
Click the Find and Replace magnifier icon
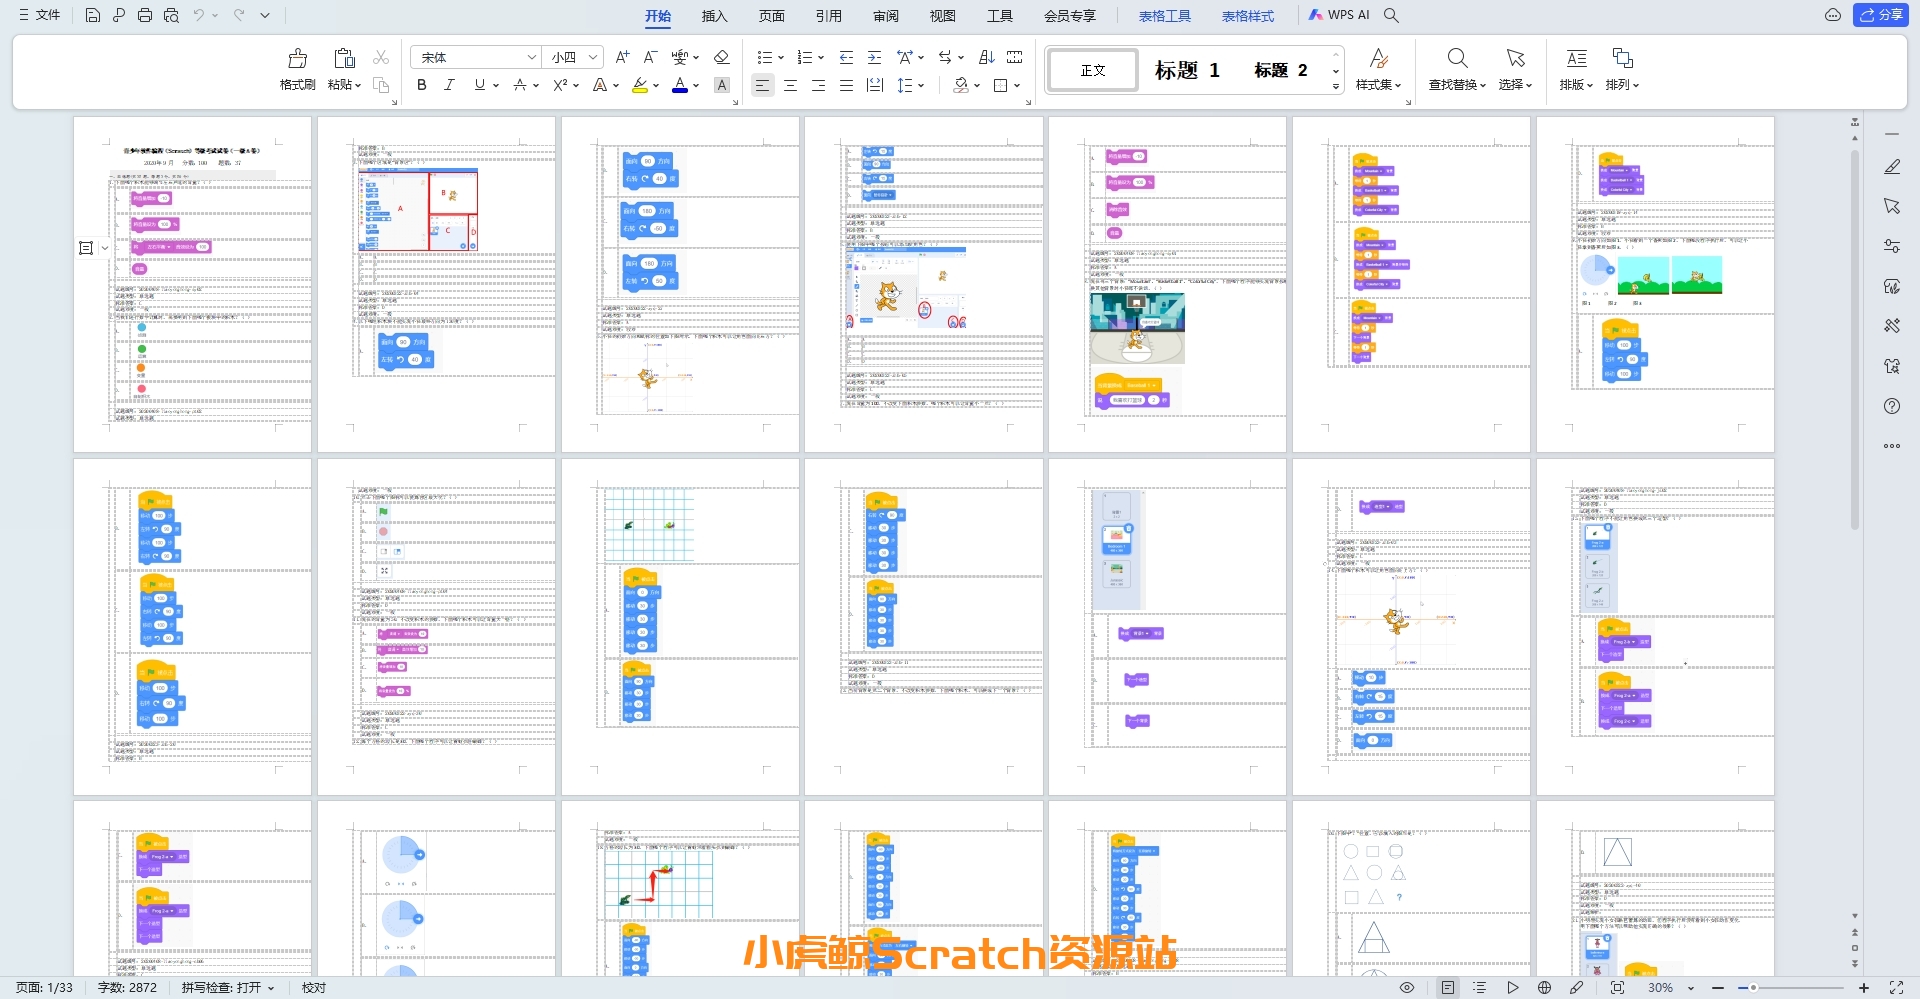1457,58
